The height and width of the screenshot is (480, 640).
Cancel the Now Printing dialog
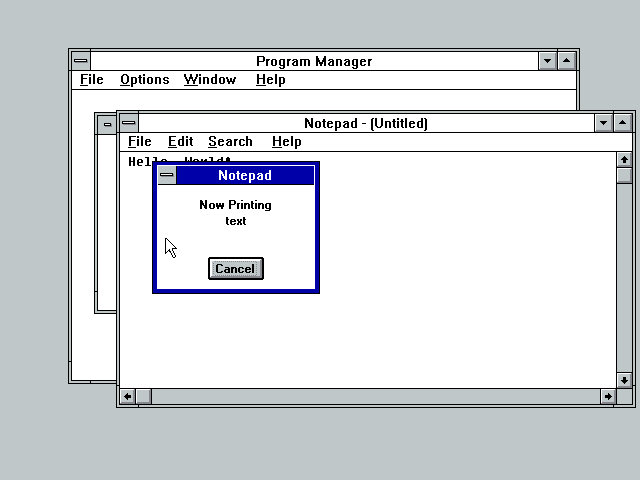coord(236,269)
